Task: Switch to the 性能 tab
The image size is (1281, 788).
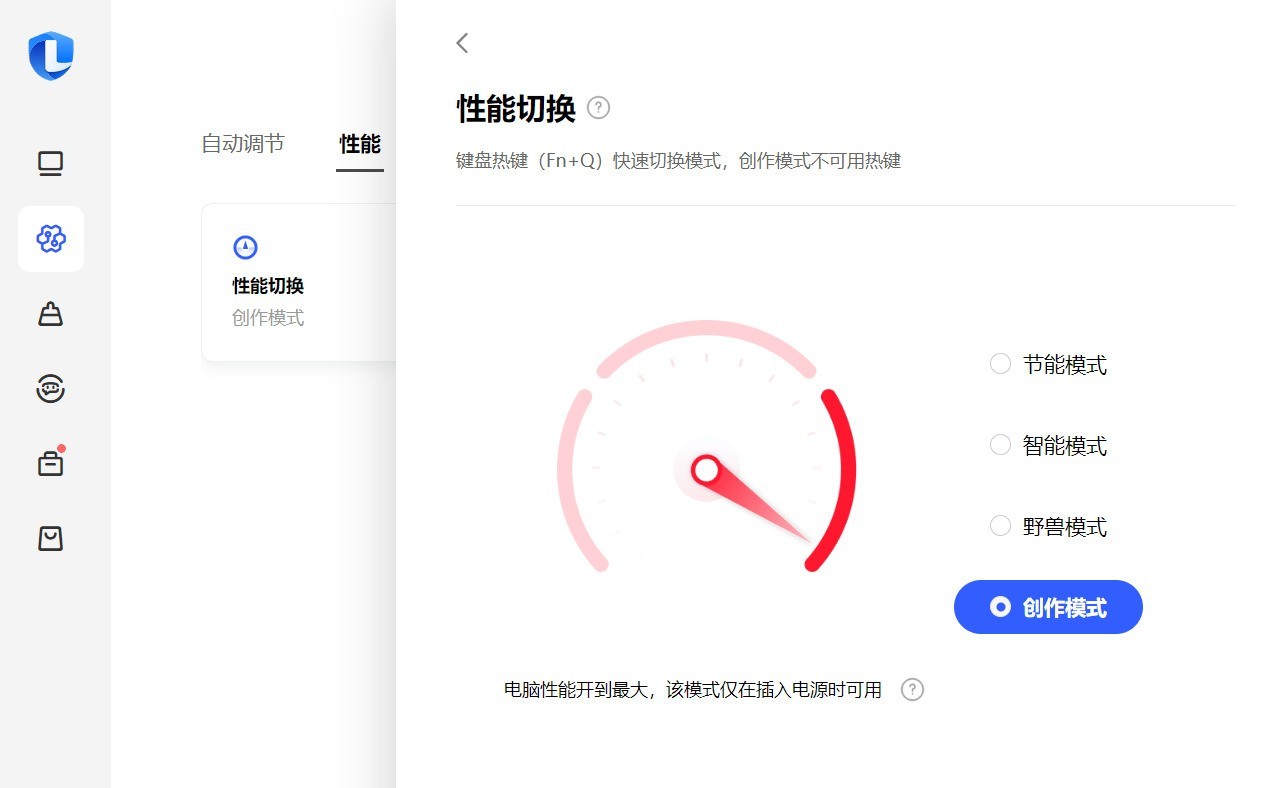Action: click(360, 144)
